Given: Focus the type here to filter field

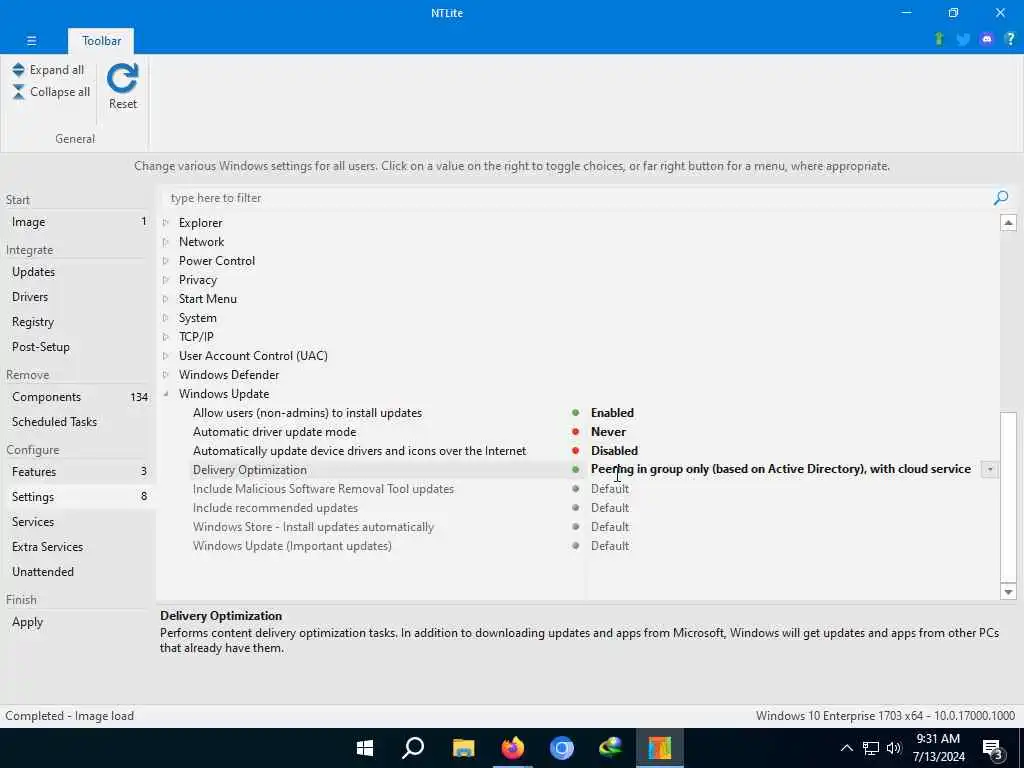Looking at the screenshot, I should [x=575, y=198].
